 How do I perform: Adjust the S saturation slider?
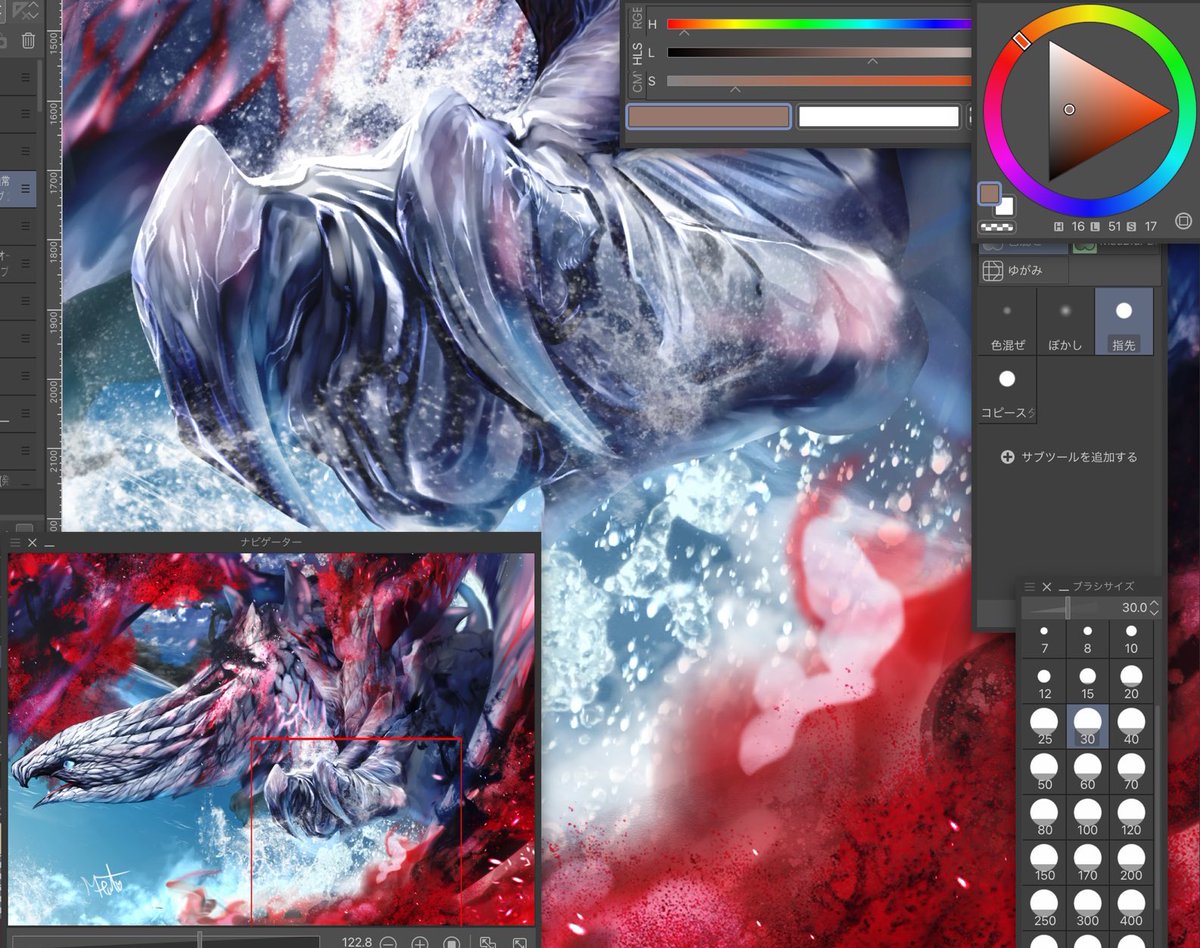(819, 81)
